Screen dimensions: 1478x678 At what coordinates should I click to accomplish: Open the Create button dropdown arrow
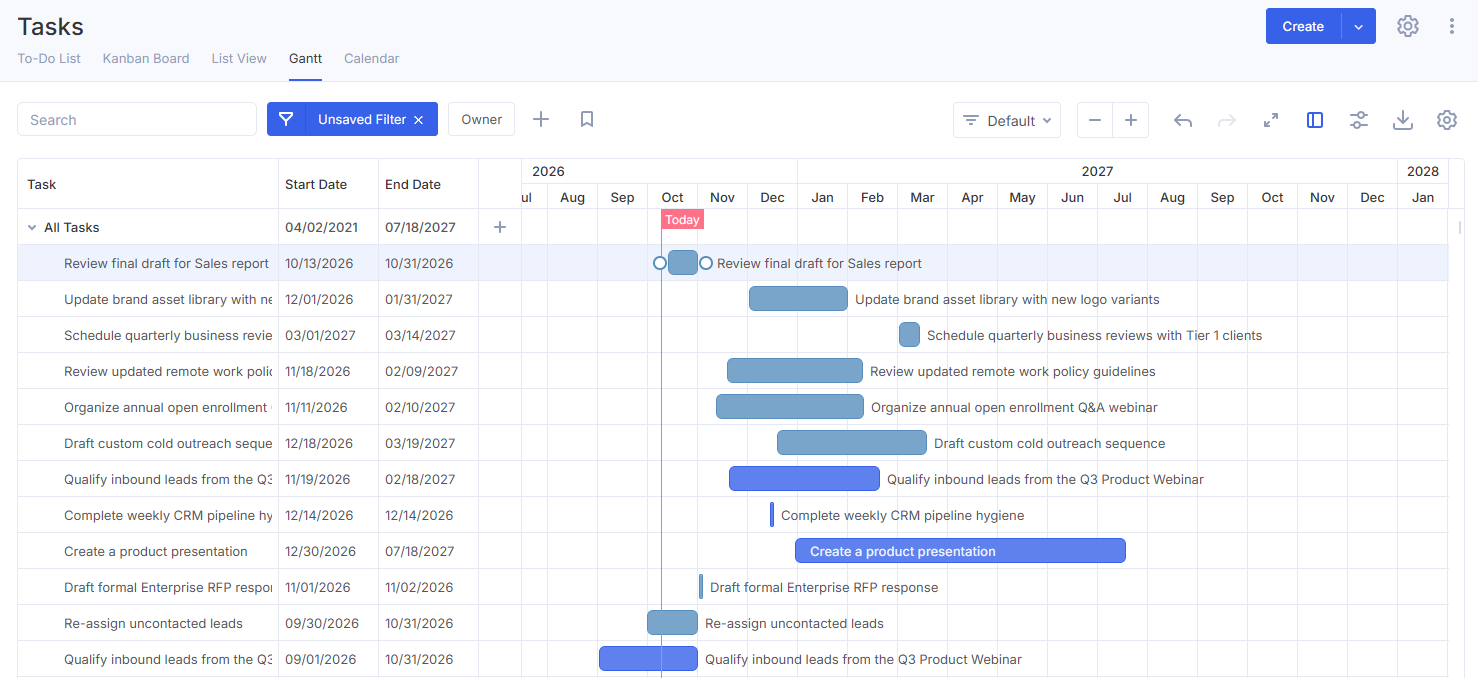(1359, 26)
